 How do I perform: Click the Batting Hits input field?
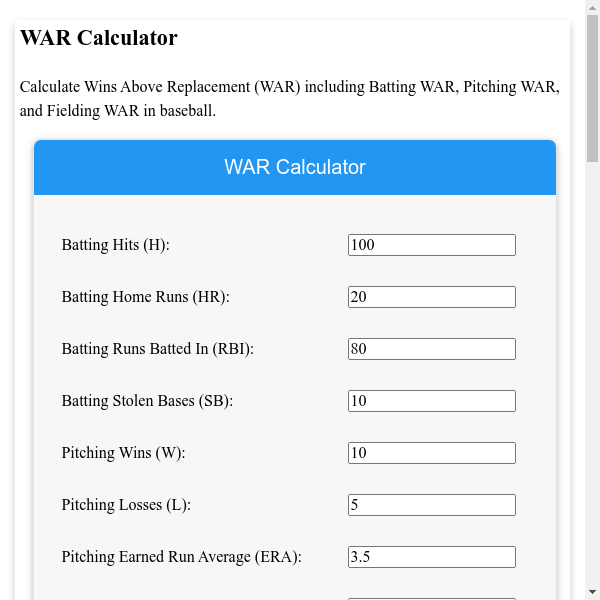(x=431, y=245)
